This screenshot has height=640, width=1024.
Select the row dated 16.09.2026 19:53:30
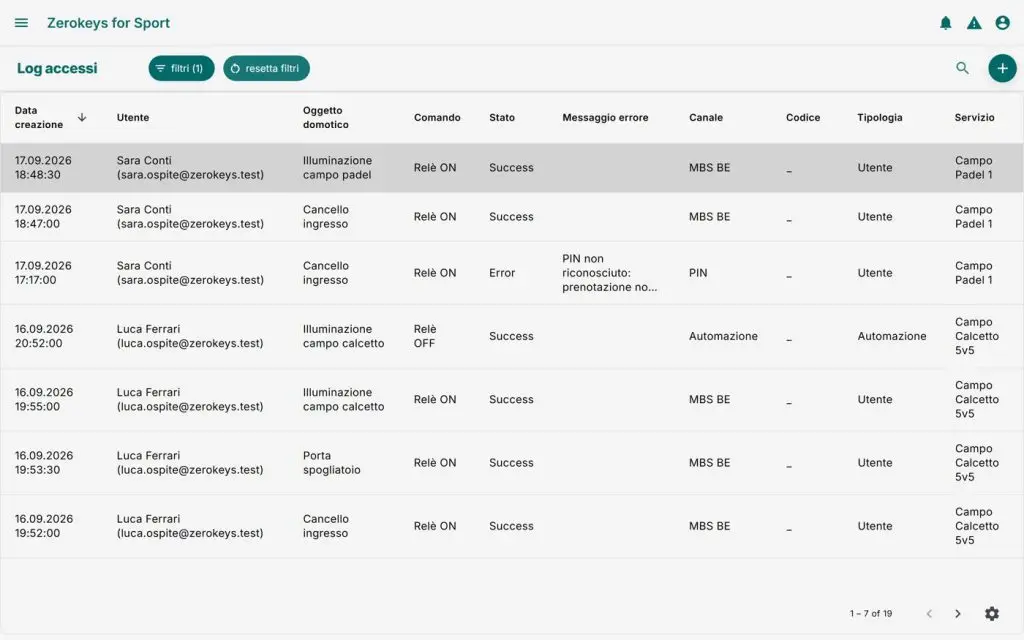pos(512,463)
